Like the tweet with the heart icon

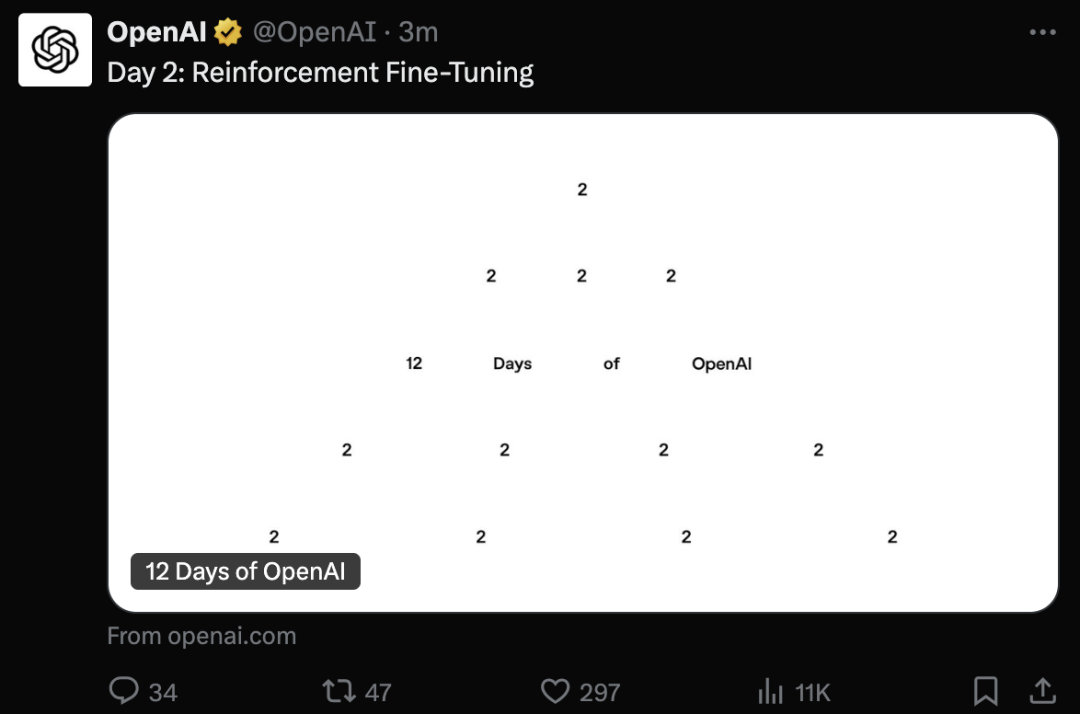[555, 691]
